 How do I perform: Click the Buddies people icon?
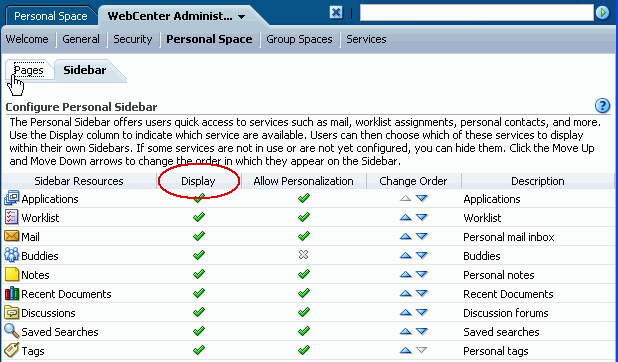pyautogui.click(x=11, y=255)
